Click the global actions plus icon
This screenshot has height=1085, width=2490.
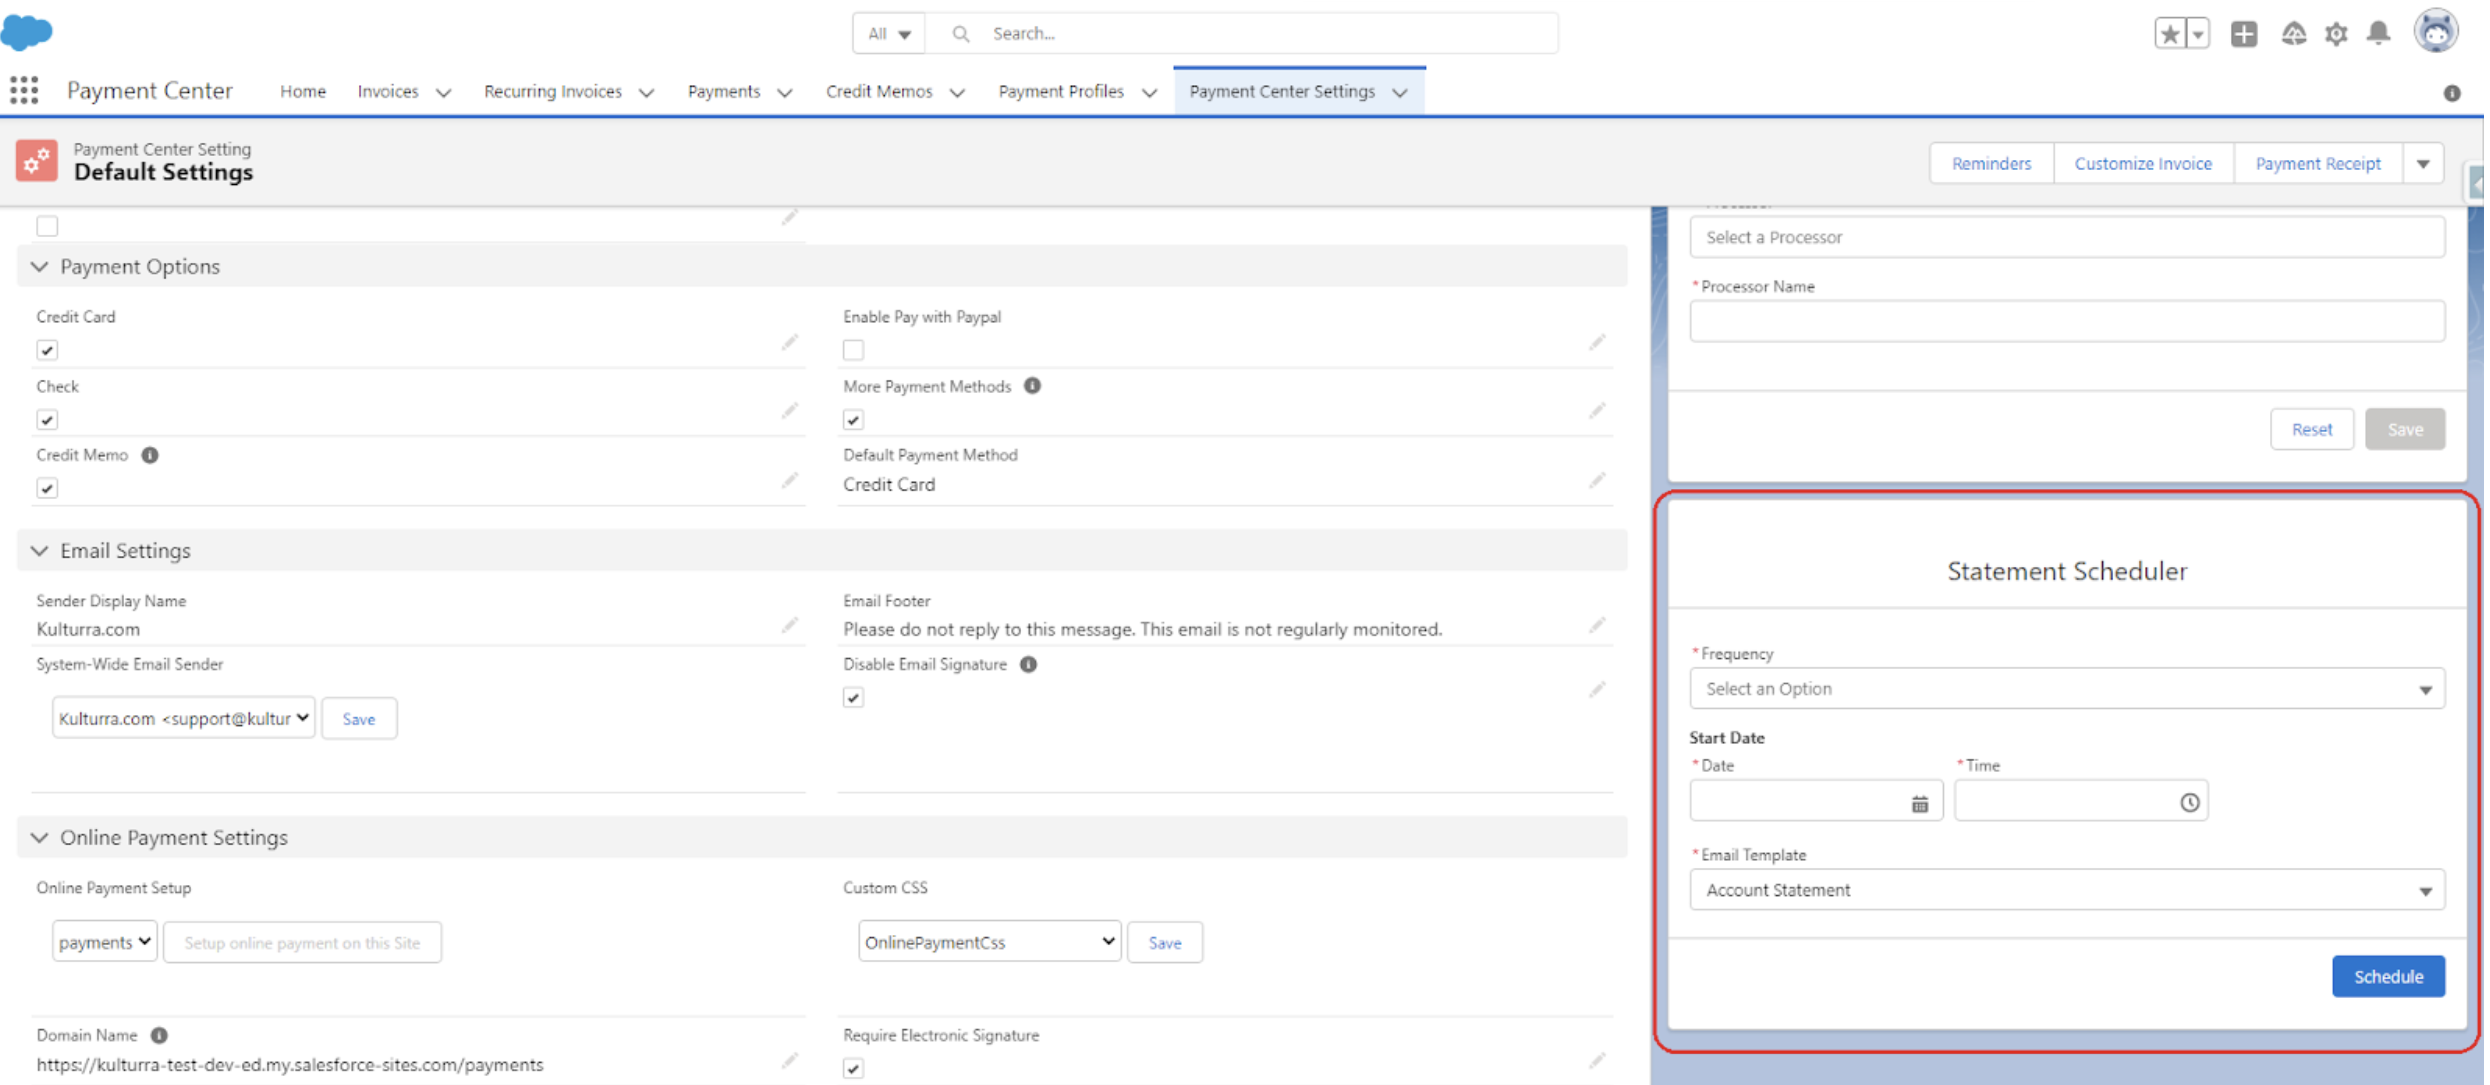[x=2242, y=34]
